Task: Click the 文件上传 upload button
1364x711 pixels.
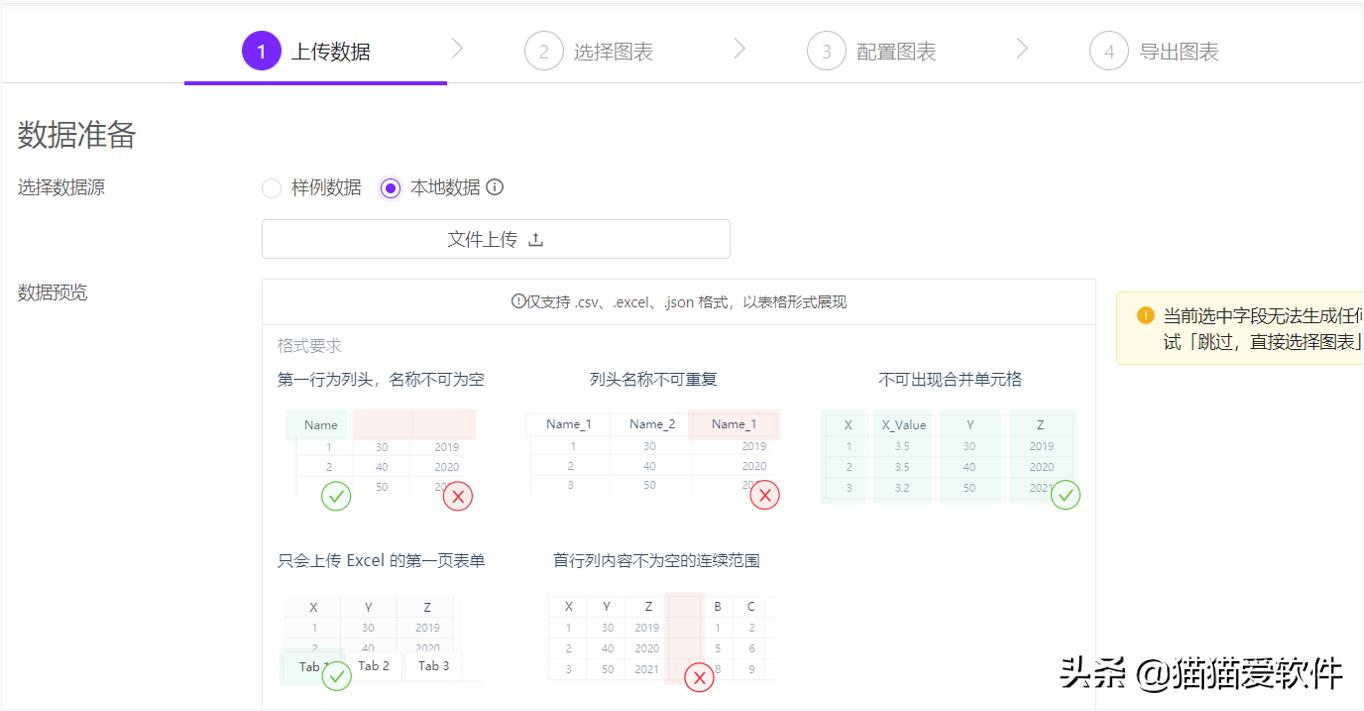Action: tap(495, 239)
